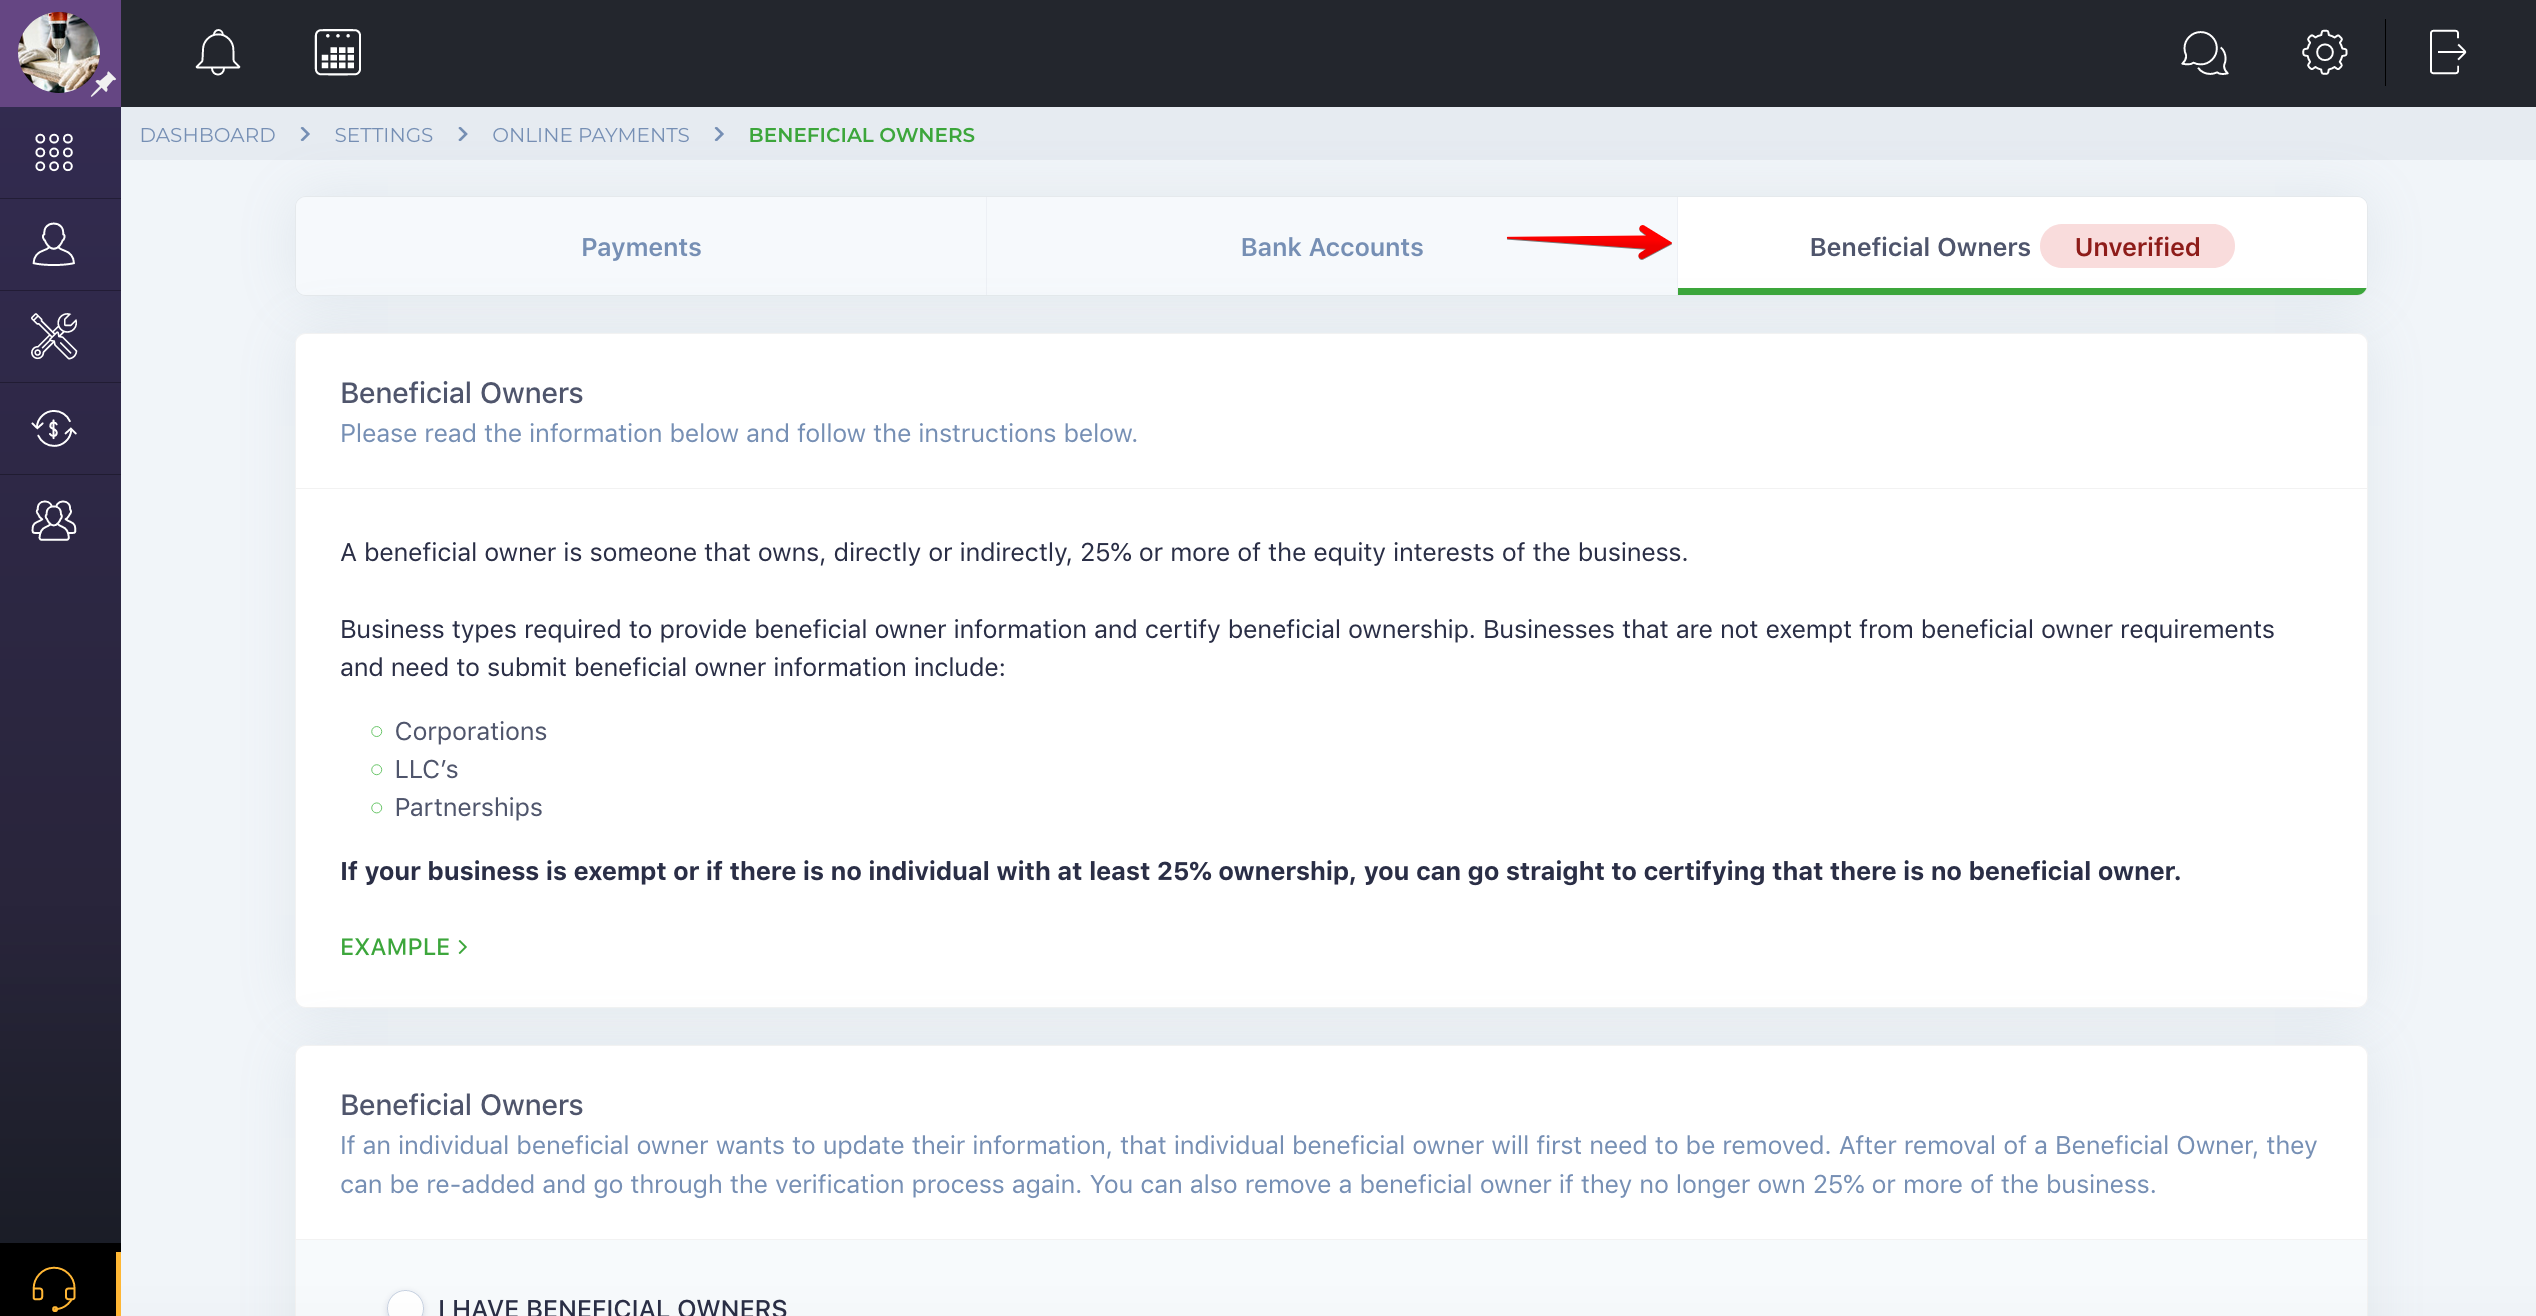Select the I Have Beneficial Owners radio

pos(405,1304)
